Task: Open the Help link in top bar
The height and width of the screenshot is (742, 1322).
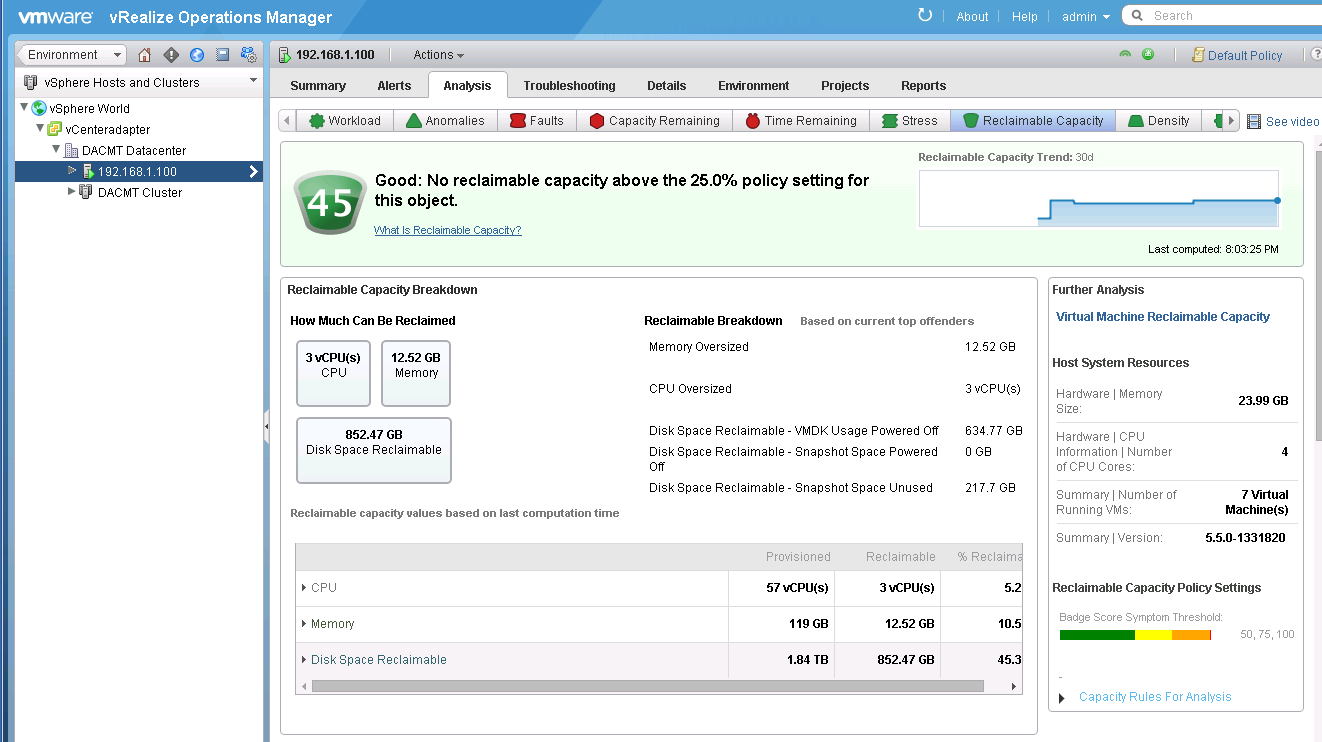Action: point(1025,16)
